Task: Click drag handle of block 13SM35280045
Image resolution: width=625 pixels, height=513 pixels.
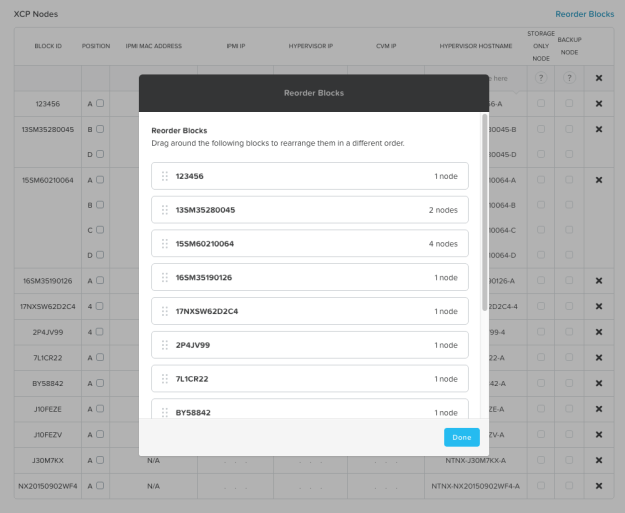Action: click(165, 210)
